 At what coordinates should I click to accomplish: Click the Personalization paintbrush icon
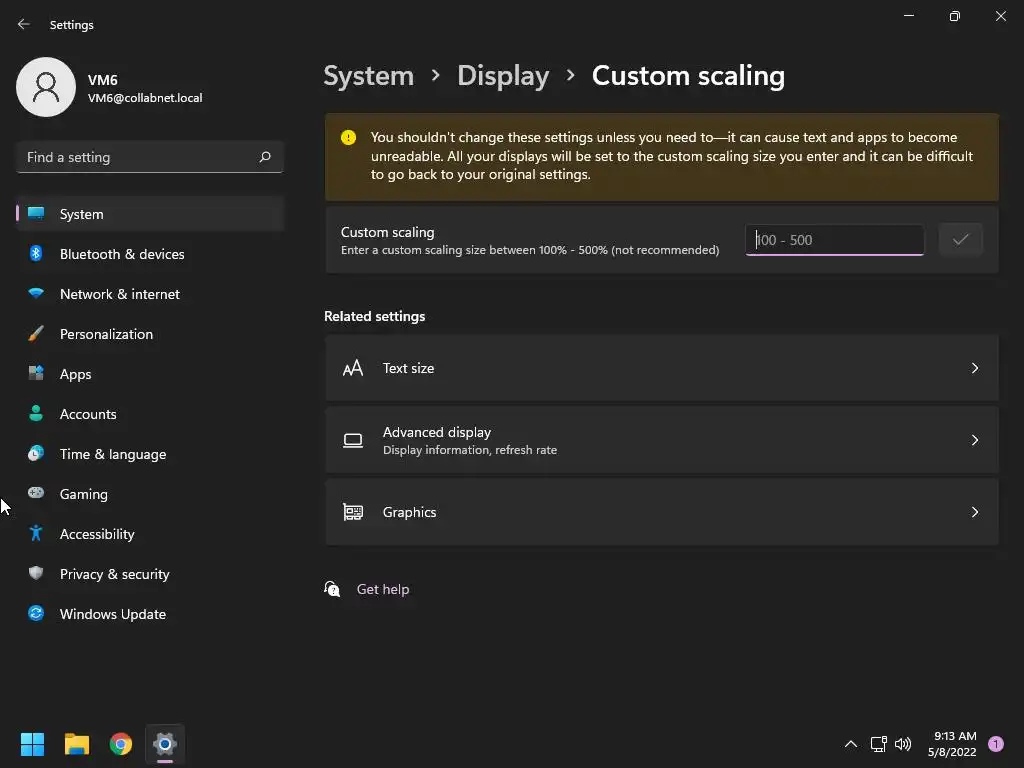pos(36,334)
